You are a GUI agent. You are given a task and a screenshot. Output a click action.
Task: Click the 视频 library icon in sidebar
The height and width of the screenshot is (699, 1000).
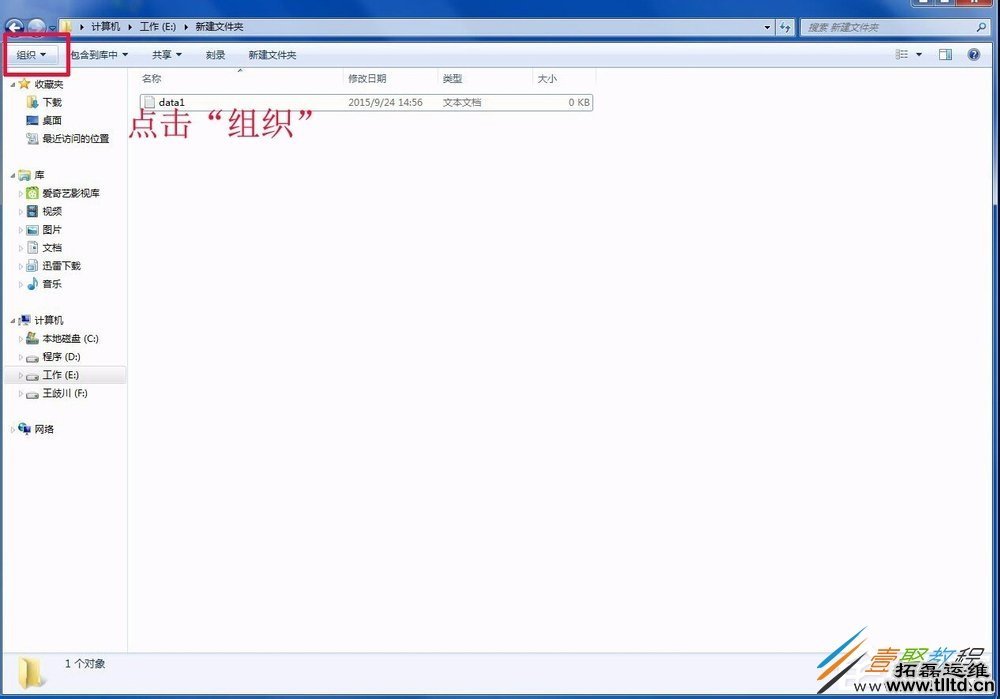point(32,211)
